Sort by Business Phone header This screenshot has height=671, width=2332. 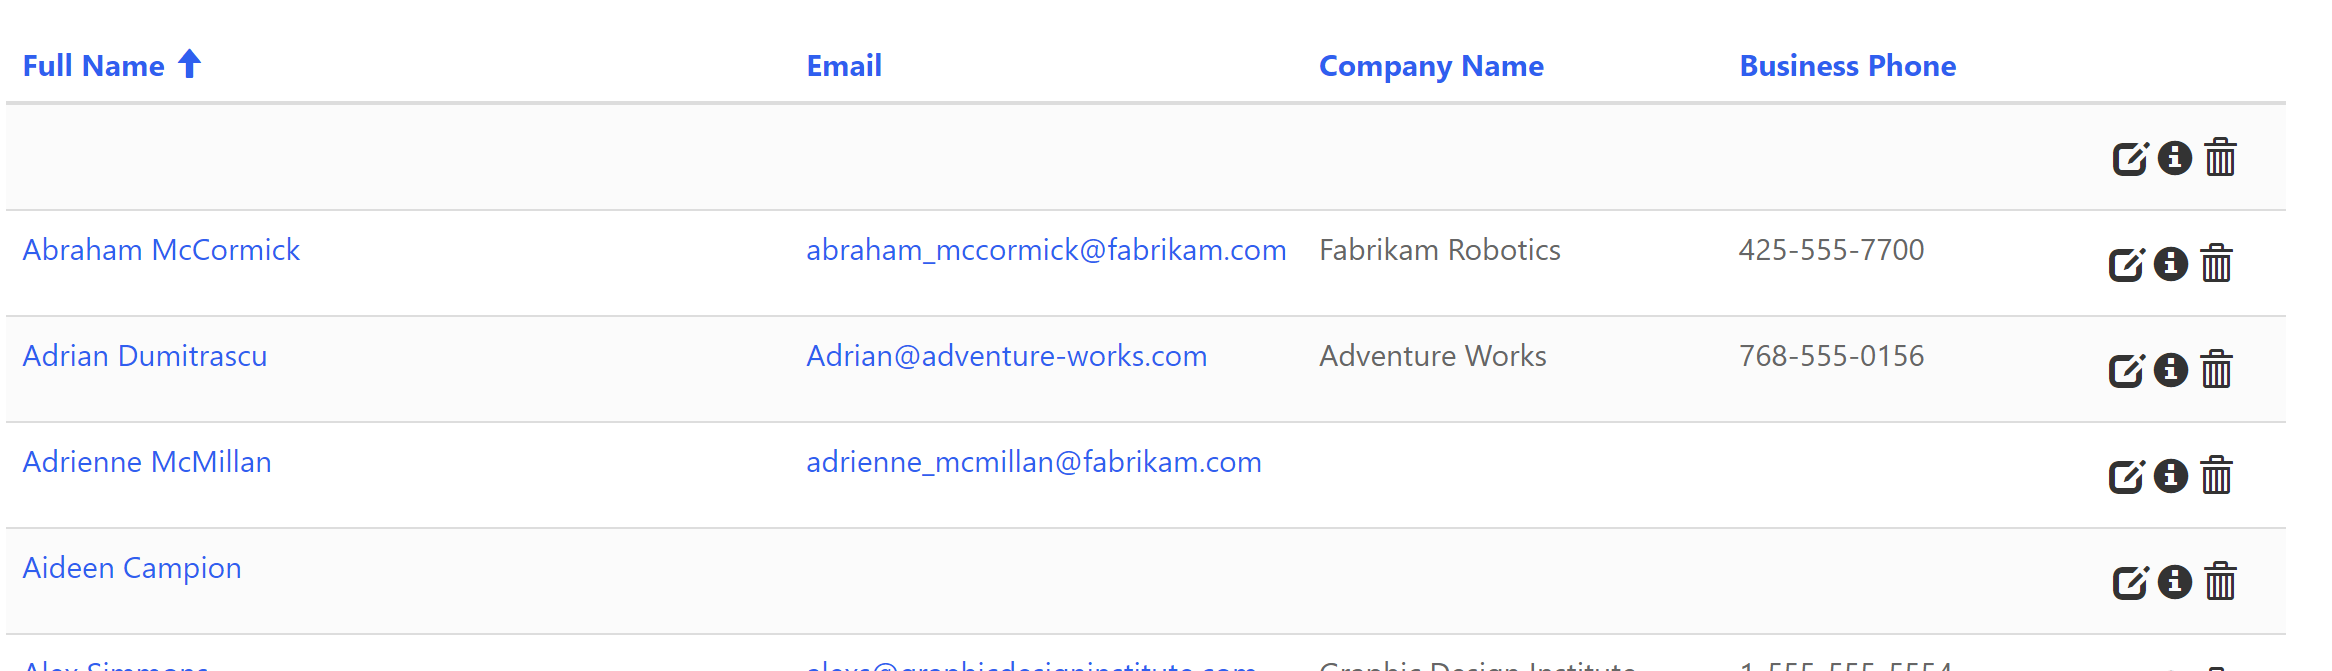pos(1847,66)
